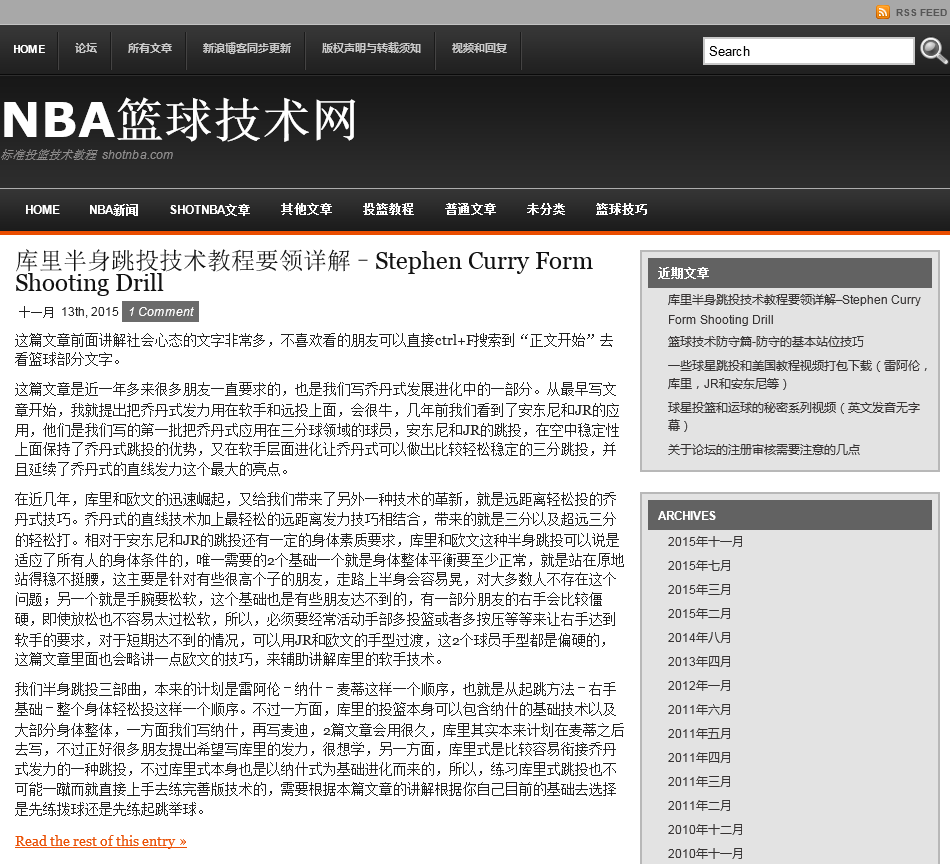950x864 pixels.
Task: Open the 新浪博客同步更新 menu item
Action: click(x=247, y=48)
